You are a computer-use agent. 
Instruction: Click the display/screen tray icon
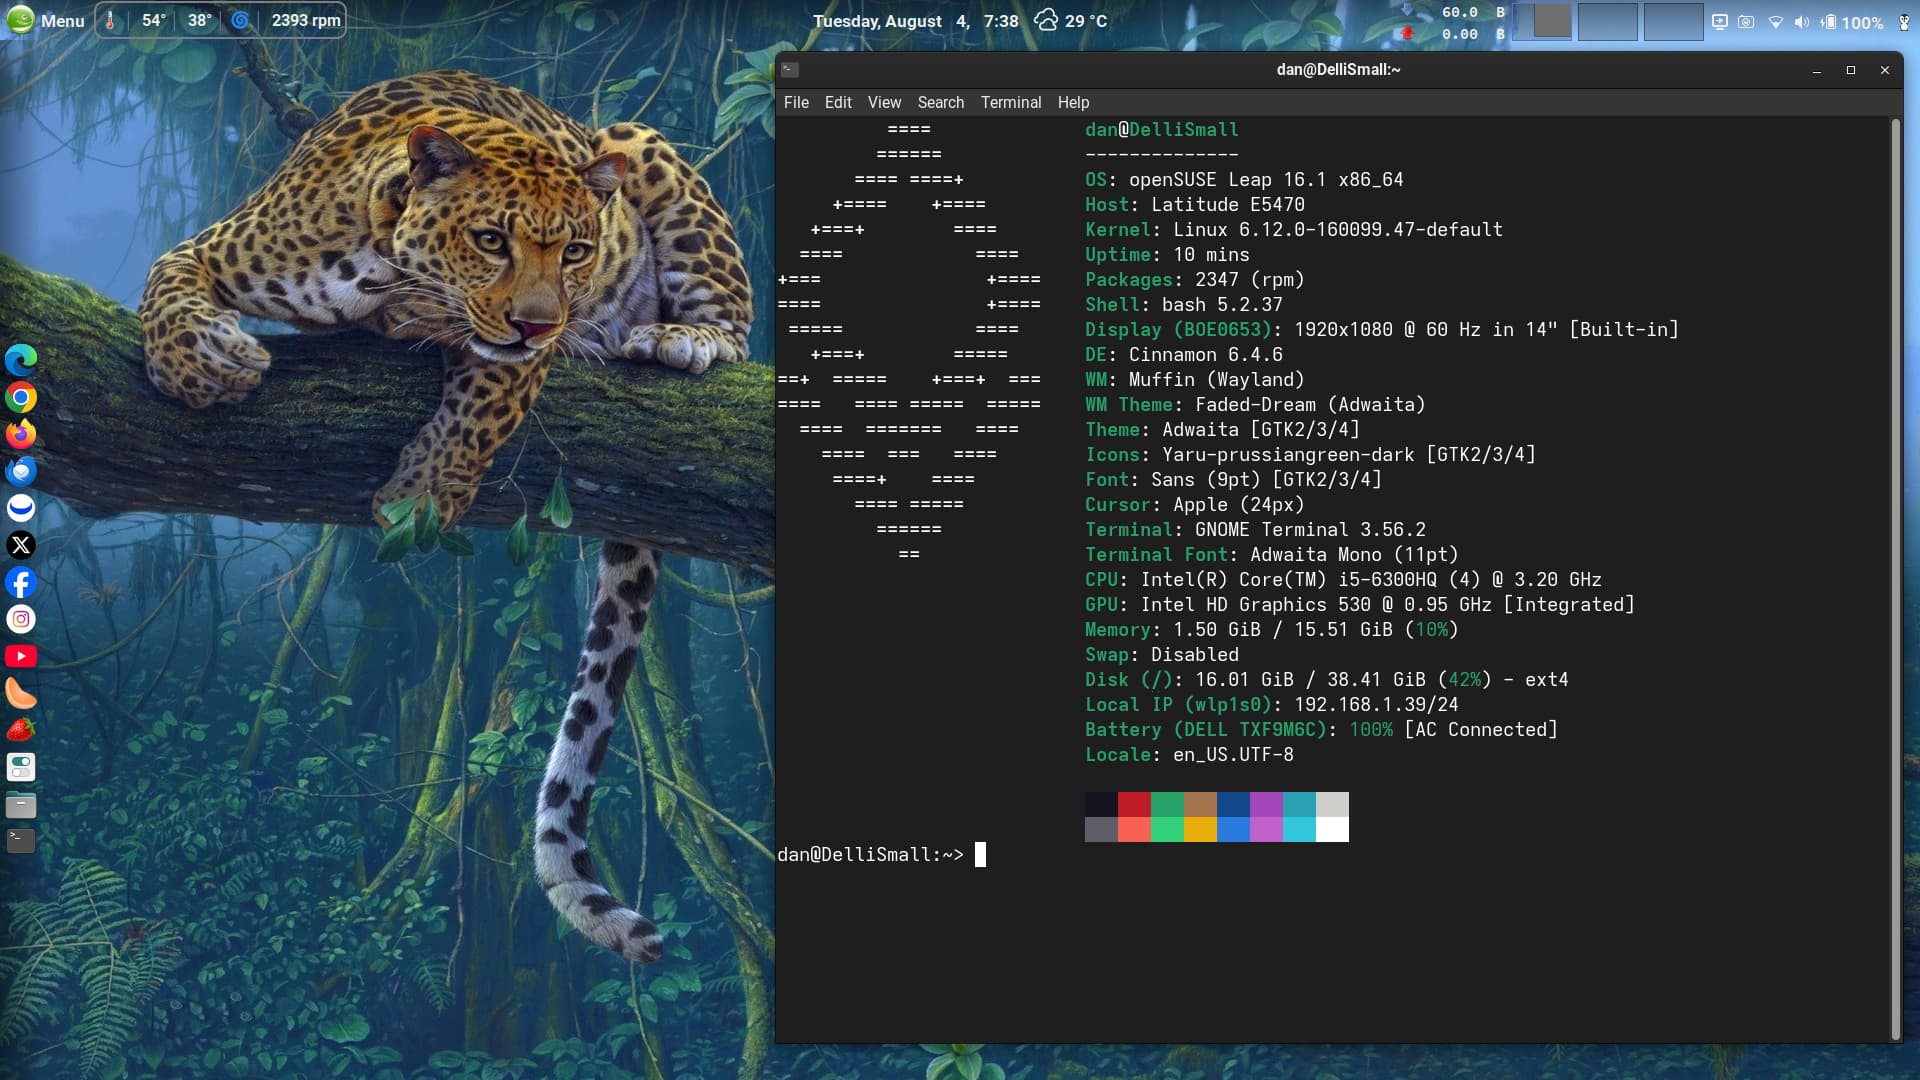(x=1720, y=21)
